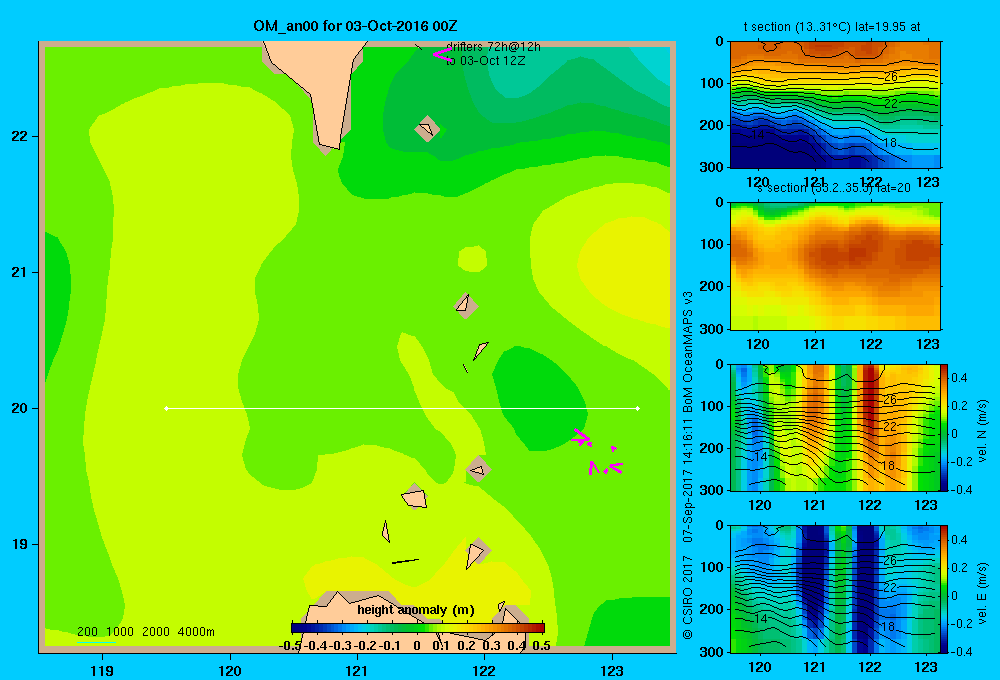Click the '200 1000 2000 4000m' depth contour legend
1000x680 pixels.
145,632
